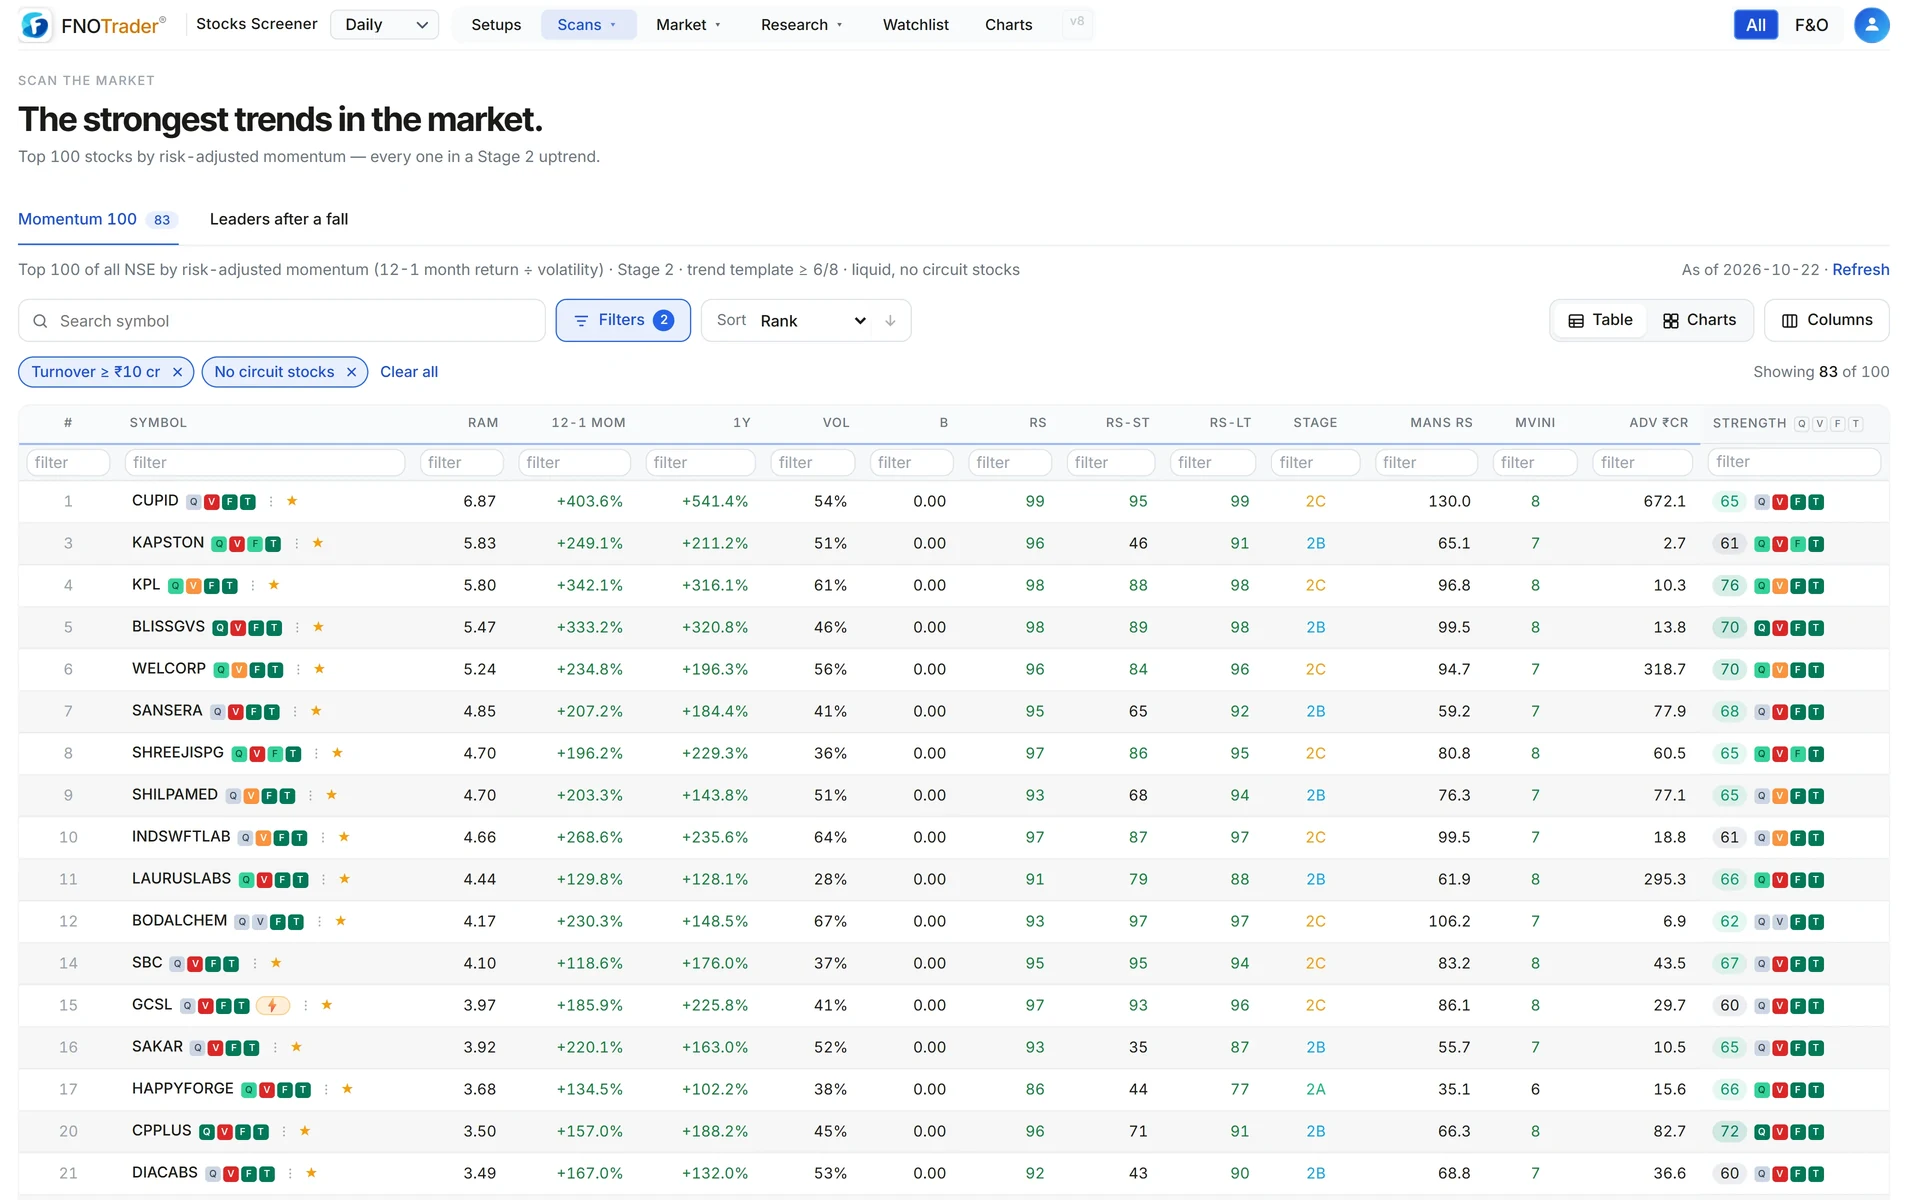Screen dimensions: 1920x1200
Task: Expand the Market menu
Action: pos(688,25)
